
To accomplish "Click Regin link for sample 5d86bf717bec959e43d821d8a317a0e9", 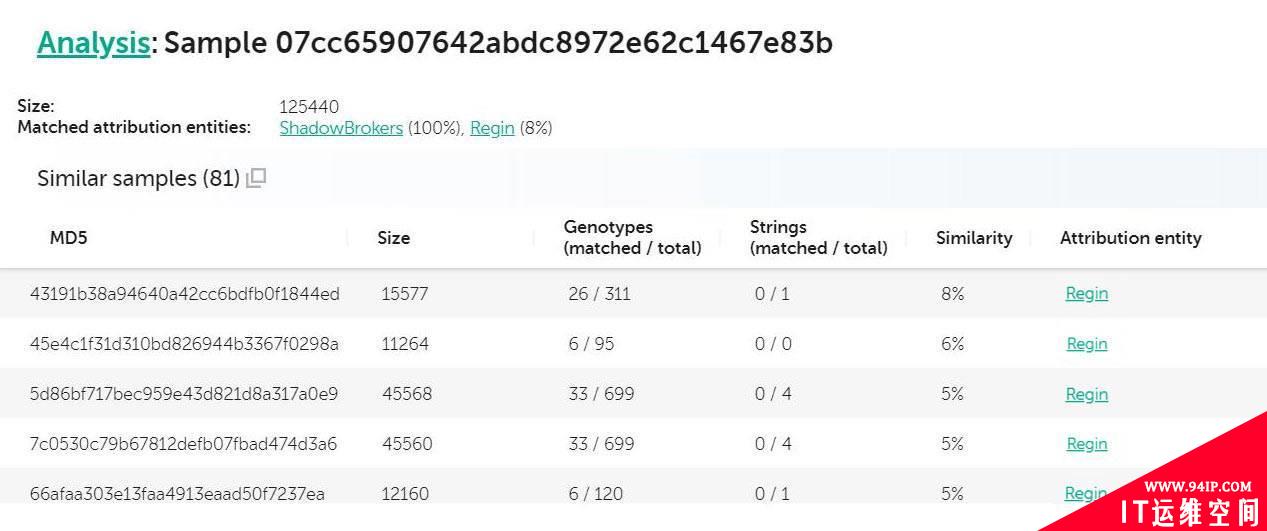I will 1086,394.
